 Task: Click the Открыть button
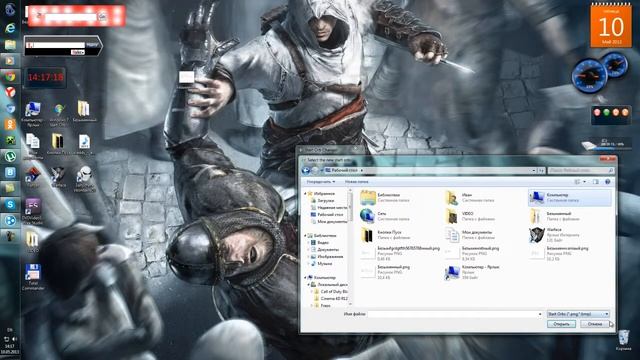point(561,324)
